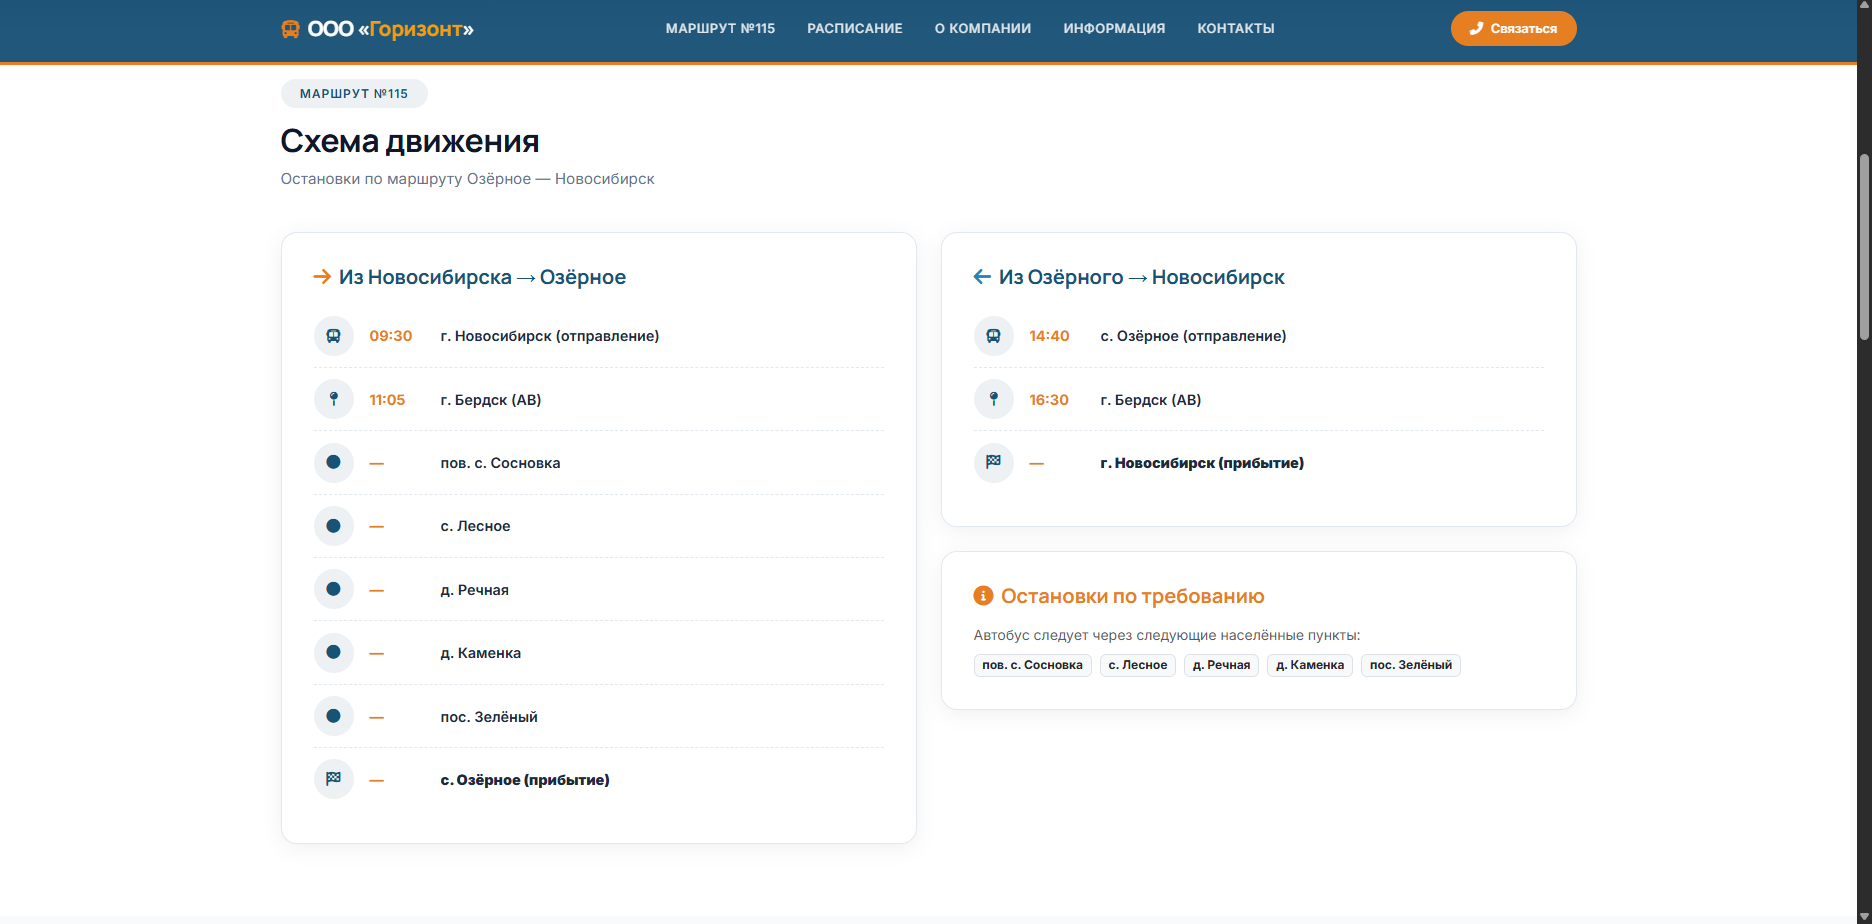The height and width of the screenshot is (924, 1872).
Task: Navigate to the КОНТАКТЫ menu item
Action: point(1236,28)
